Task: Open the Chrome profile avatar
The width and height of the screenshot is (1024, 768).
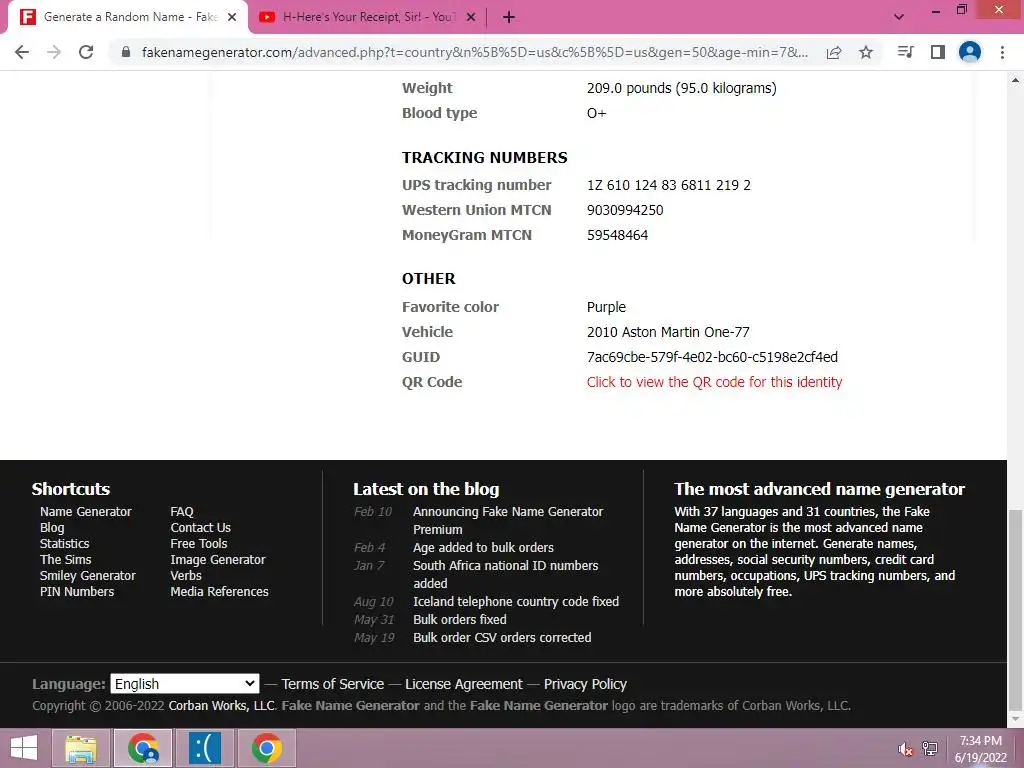Action: pyautogui.click(x=970, y=52)
